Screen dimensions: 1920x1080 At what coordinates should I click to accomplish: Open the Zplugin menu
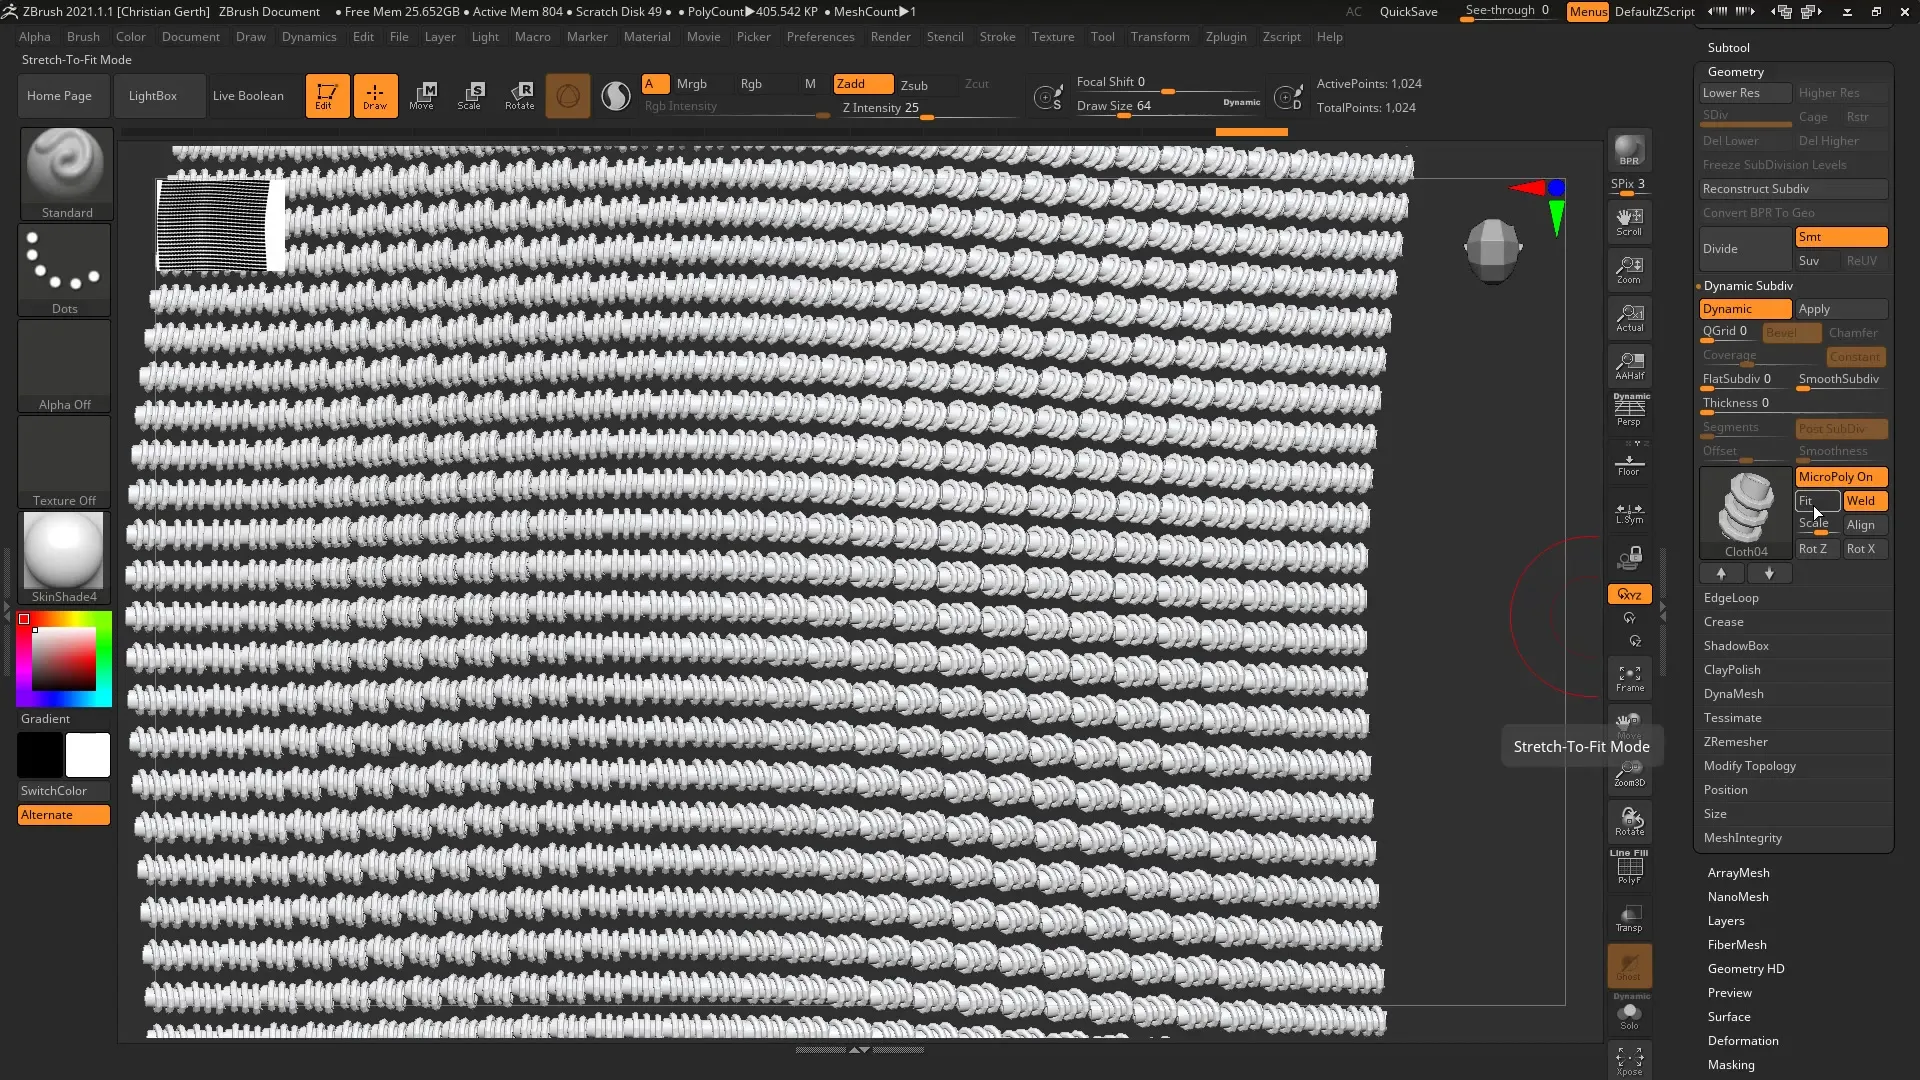click(x=1226, y=37)
